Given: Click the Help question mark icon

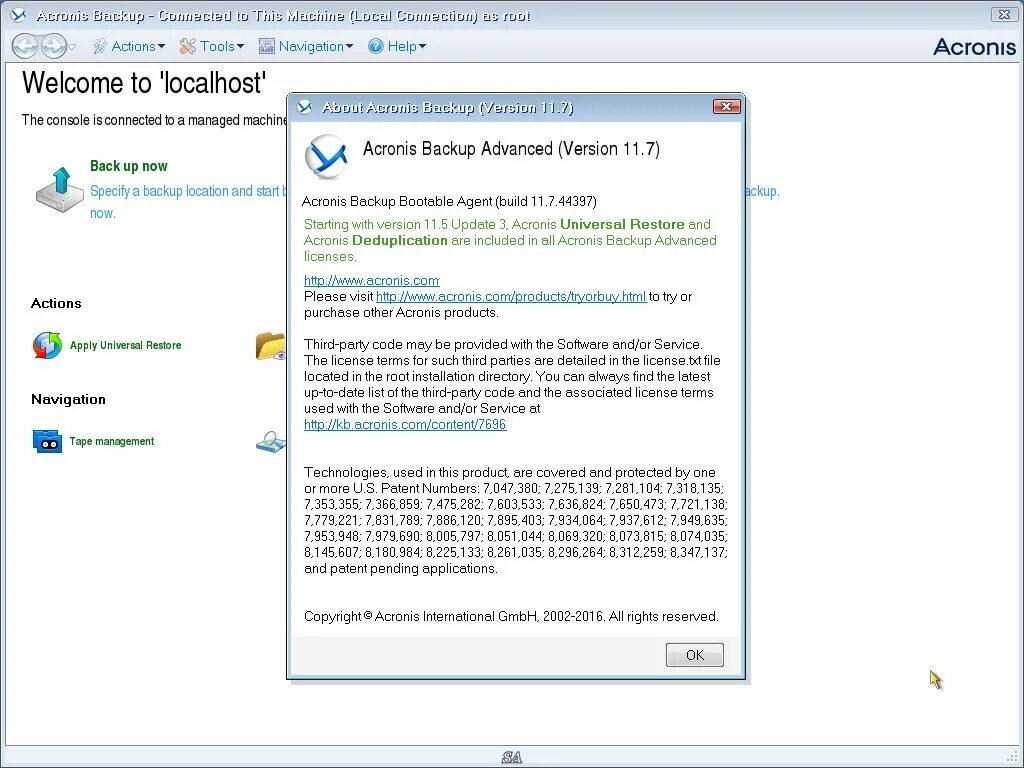Looking at the screenshot, I should pos(376,46).
